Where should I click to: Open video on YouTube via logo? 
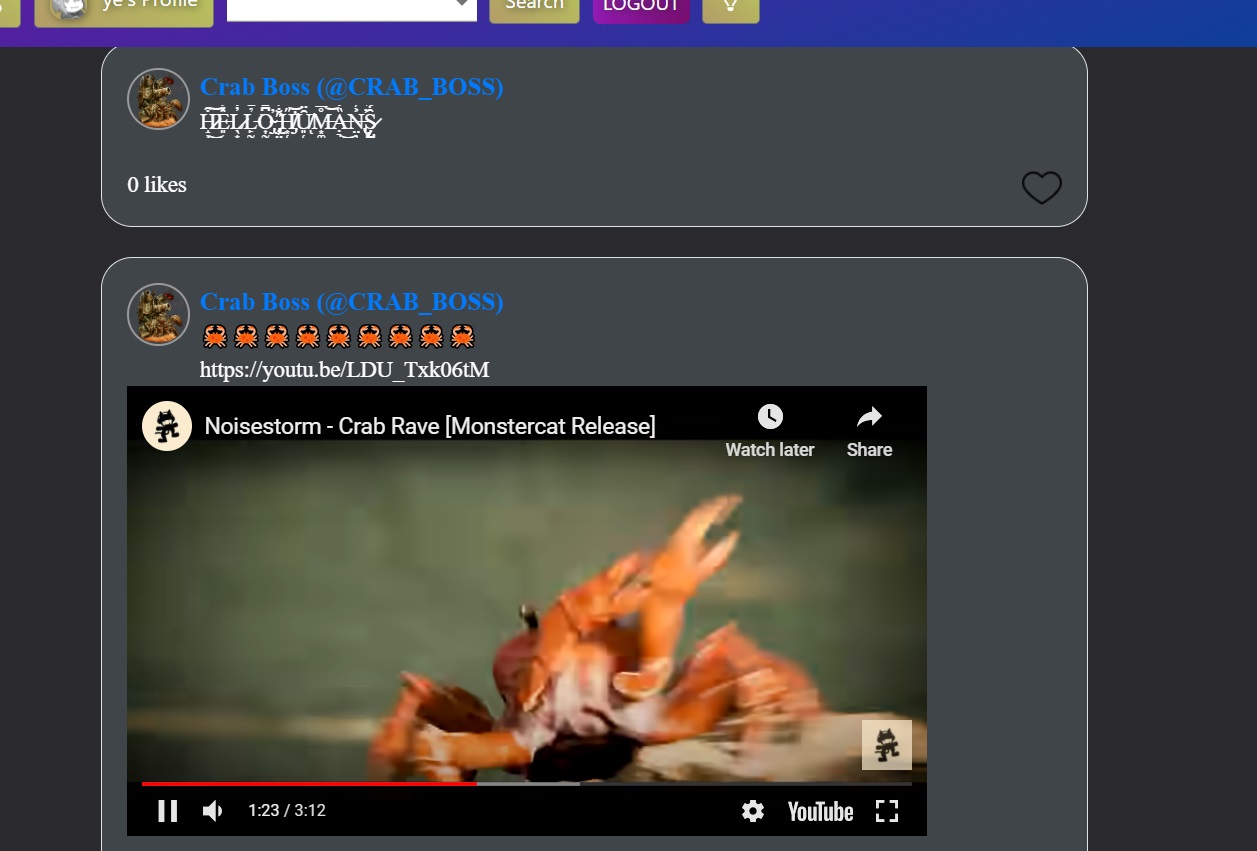pyautogui.click(x=820, y=811)
